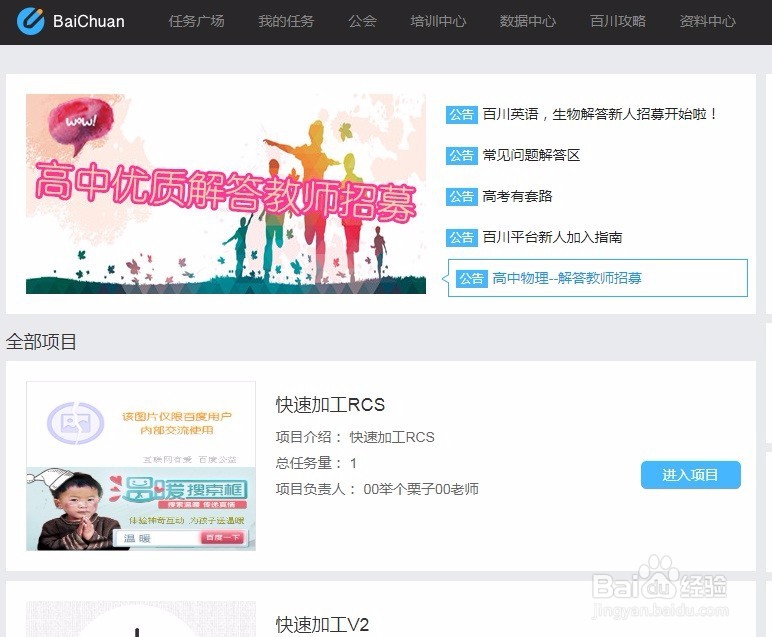Click the 快速加工RCS project thumbnail image

coord(141,466)
